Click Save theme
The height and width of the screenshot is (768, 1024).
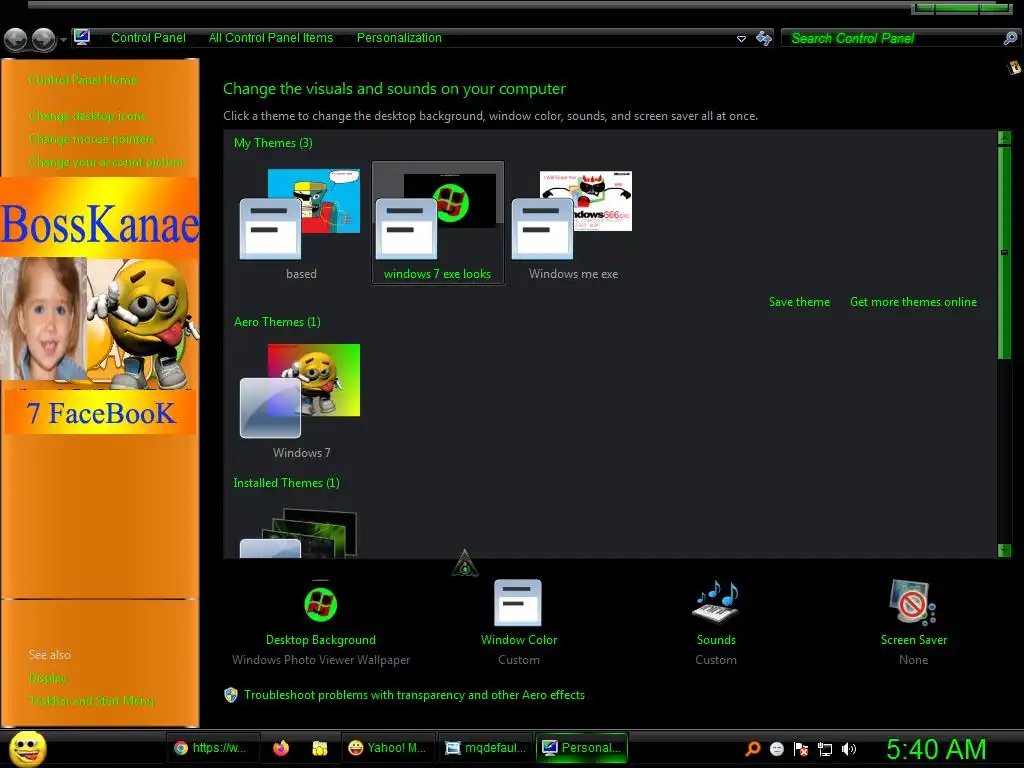799,302
